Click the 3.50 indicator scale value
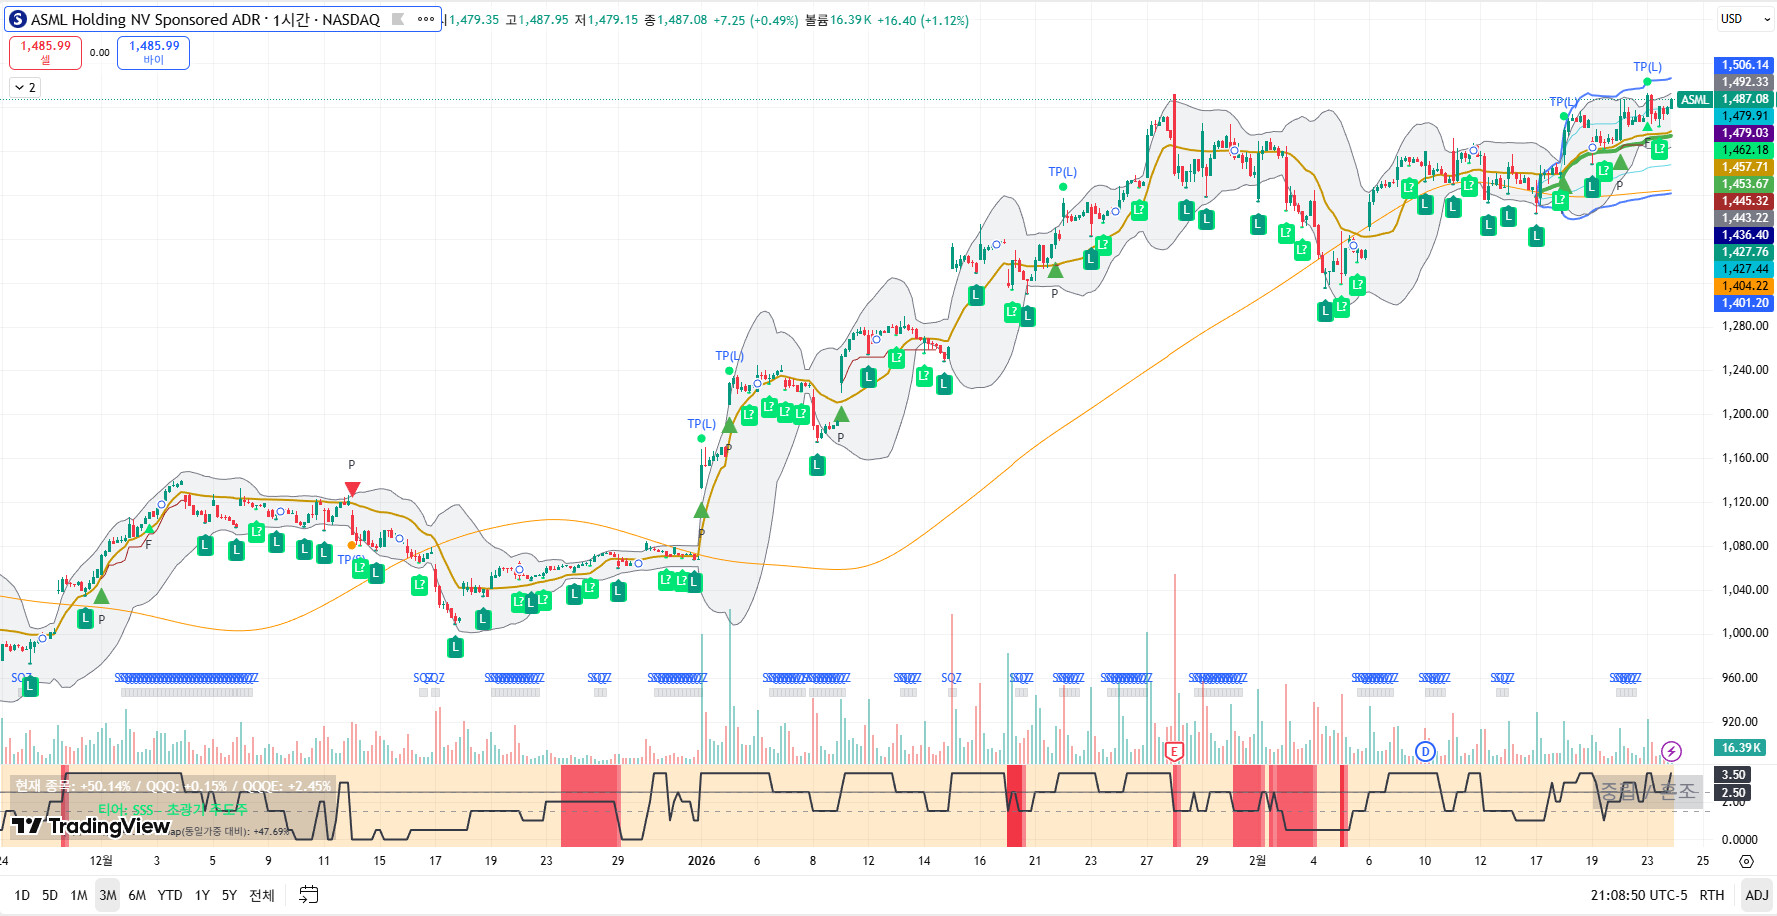The width and height of the screenshot is (1777, 916). click(1733, 775)
